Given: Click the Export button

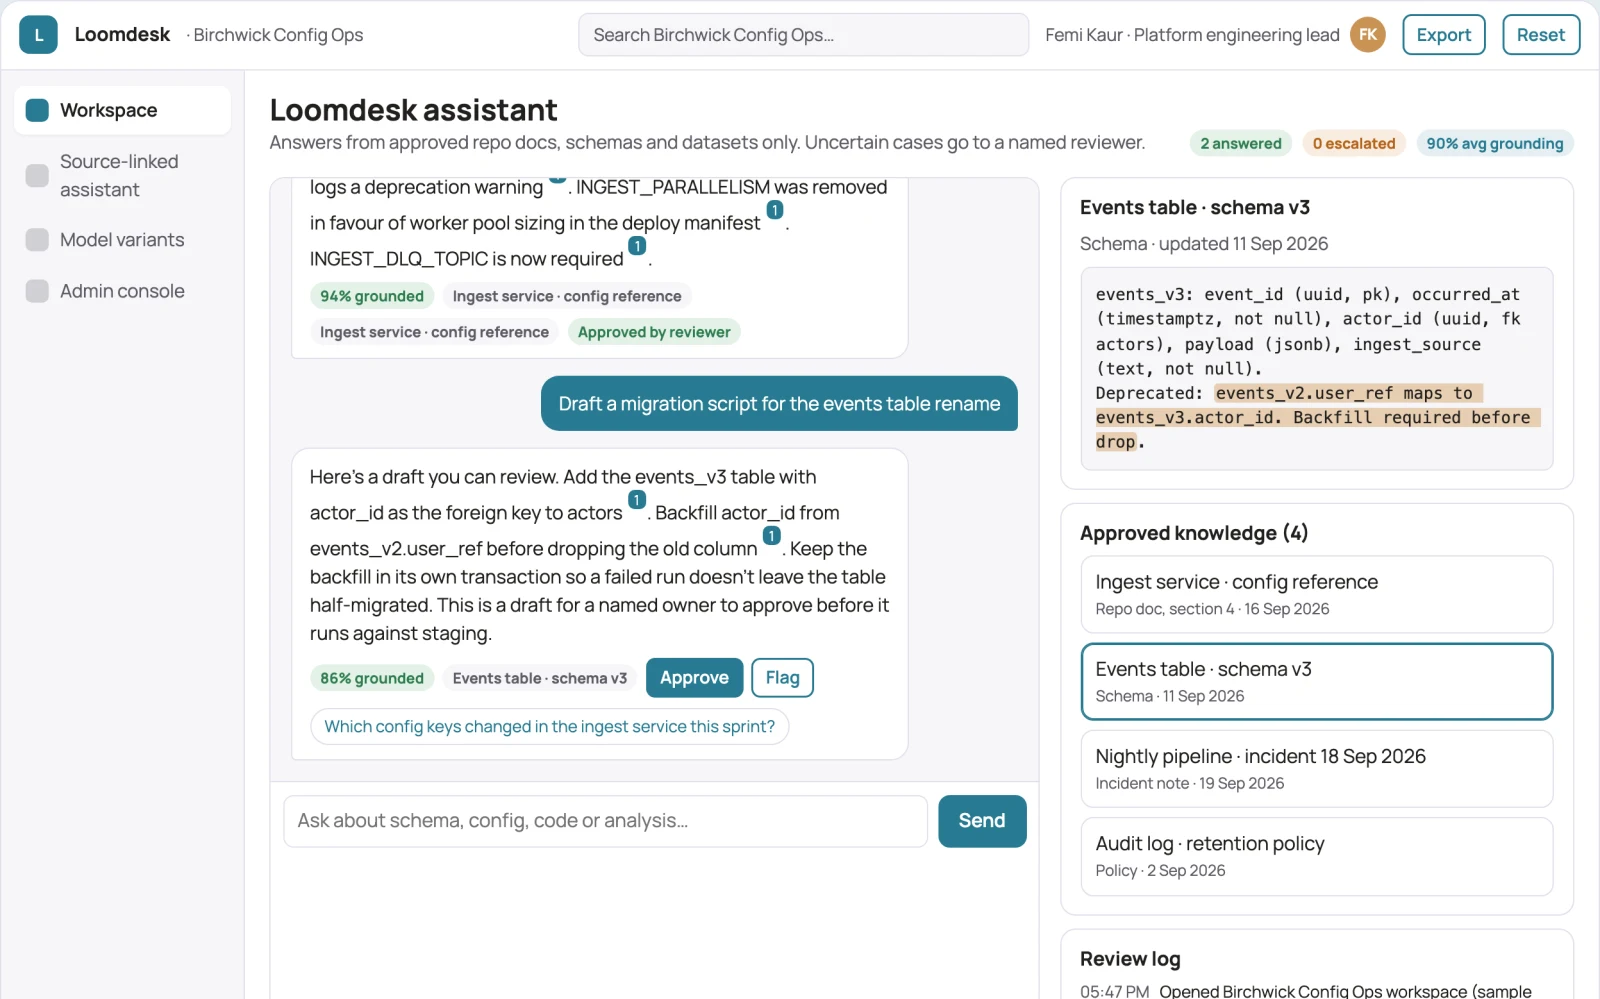Looking at the screenshot, I should pos(1443,35).
